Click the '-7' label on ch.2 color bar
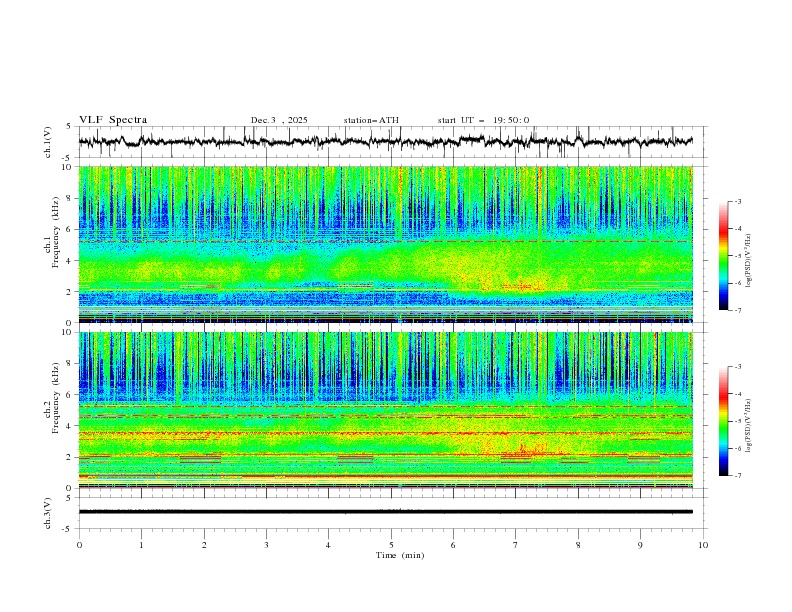The height and width of the screenshot is (612, 792). (737, 475)
